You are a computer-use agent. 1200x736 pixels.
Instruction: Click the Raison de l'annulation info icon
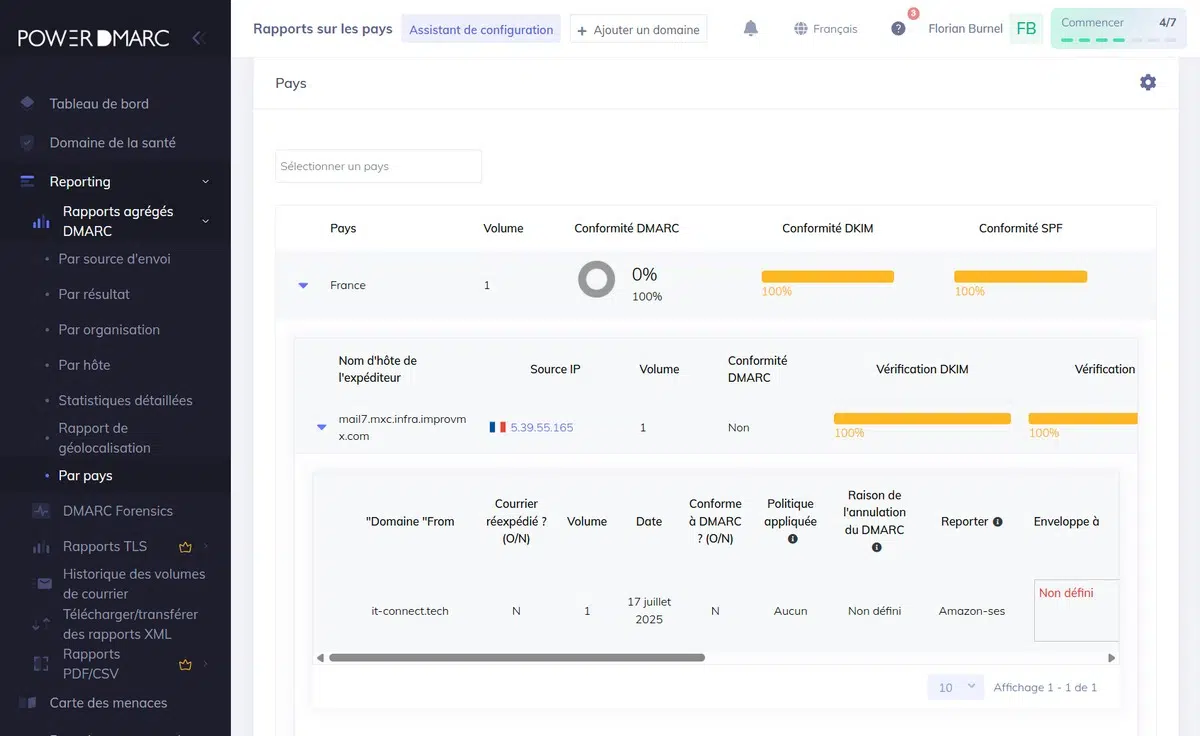(x=876, y=547)
